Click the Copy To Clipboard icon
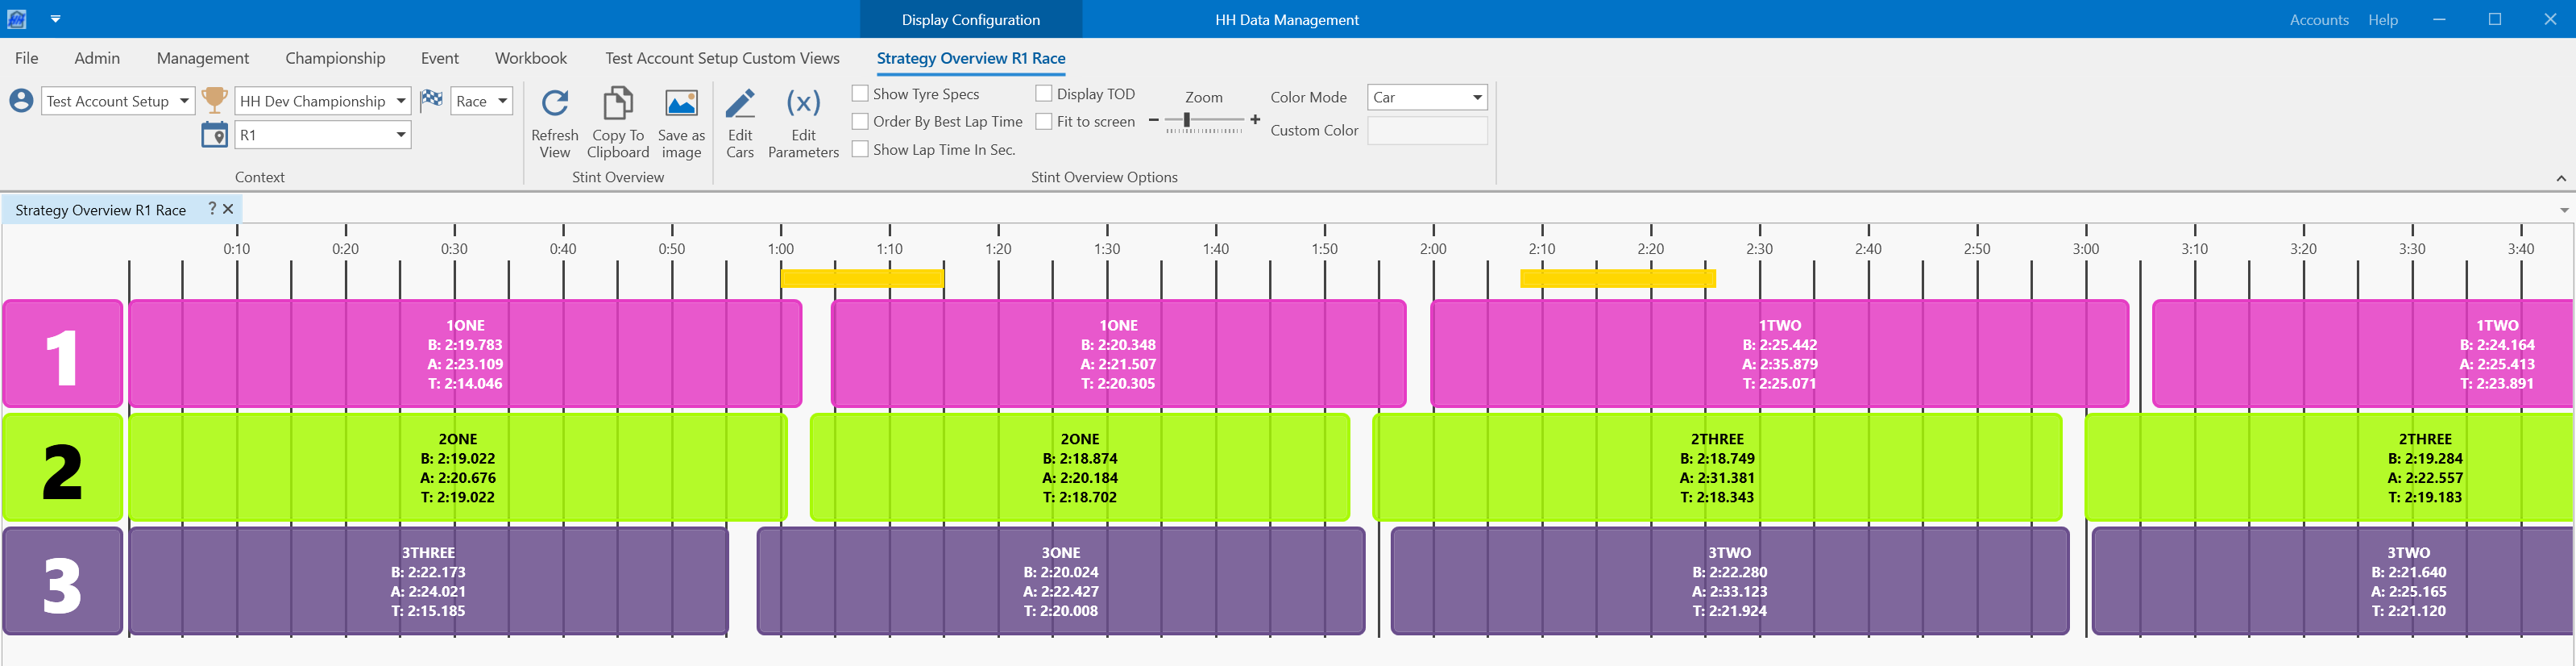Viewport: 2576px width, 666px height. click(617, 104)
